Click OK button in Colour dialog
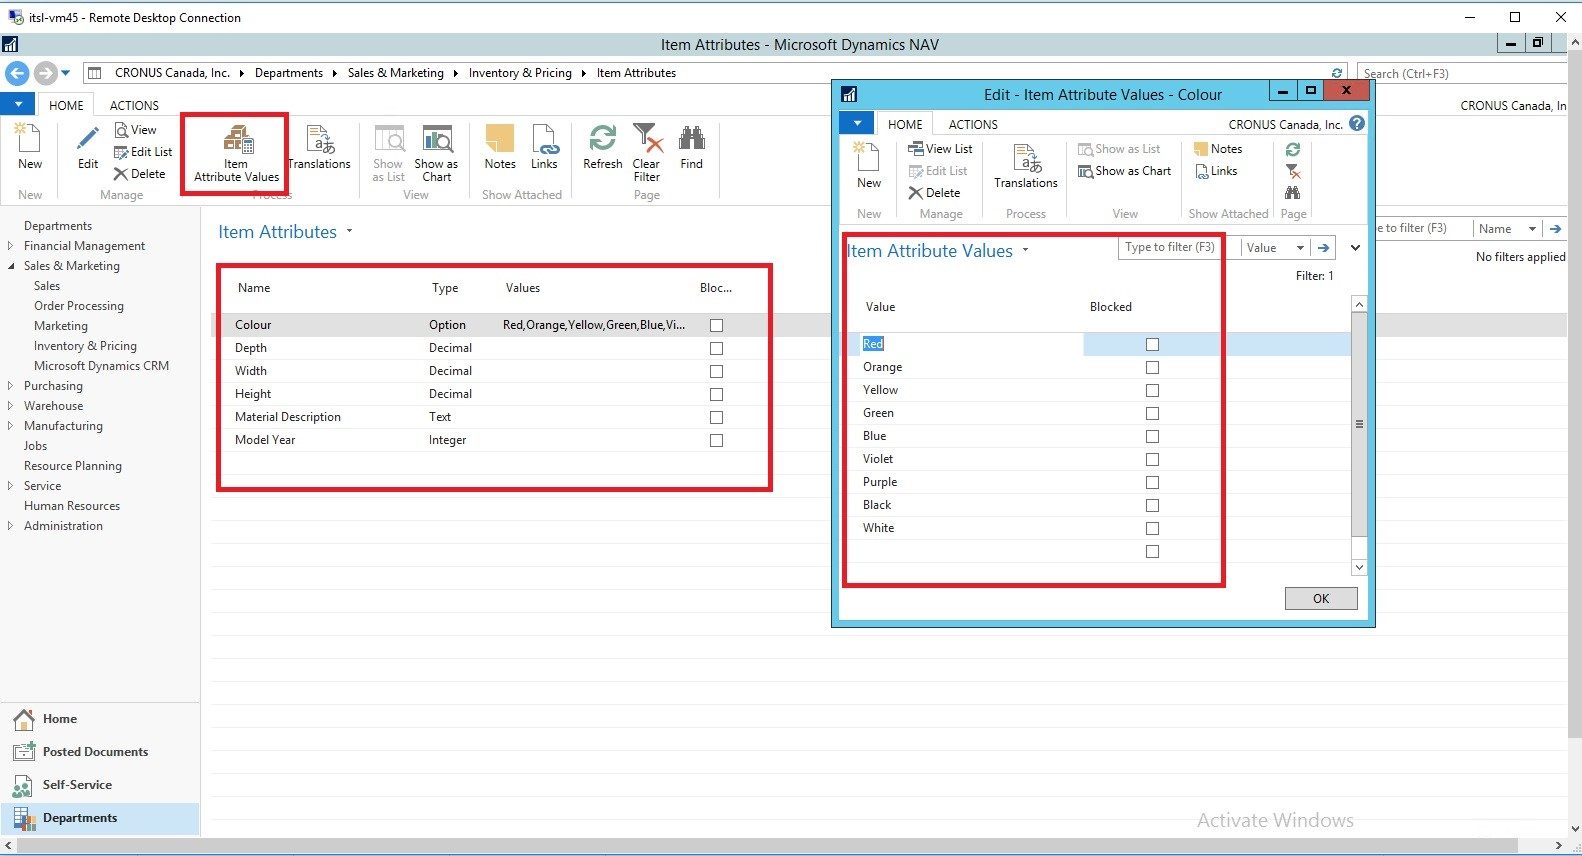Image resolution: width=1582 pixels, height=856 pixels. [x=1321, y=598]
